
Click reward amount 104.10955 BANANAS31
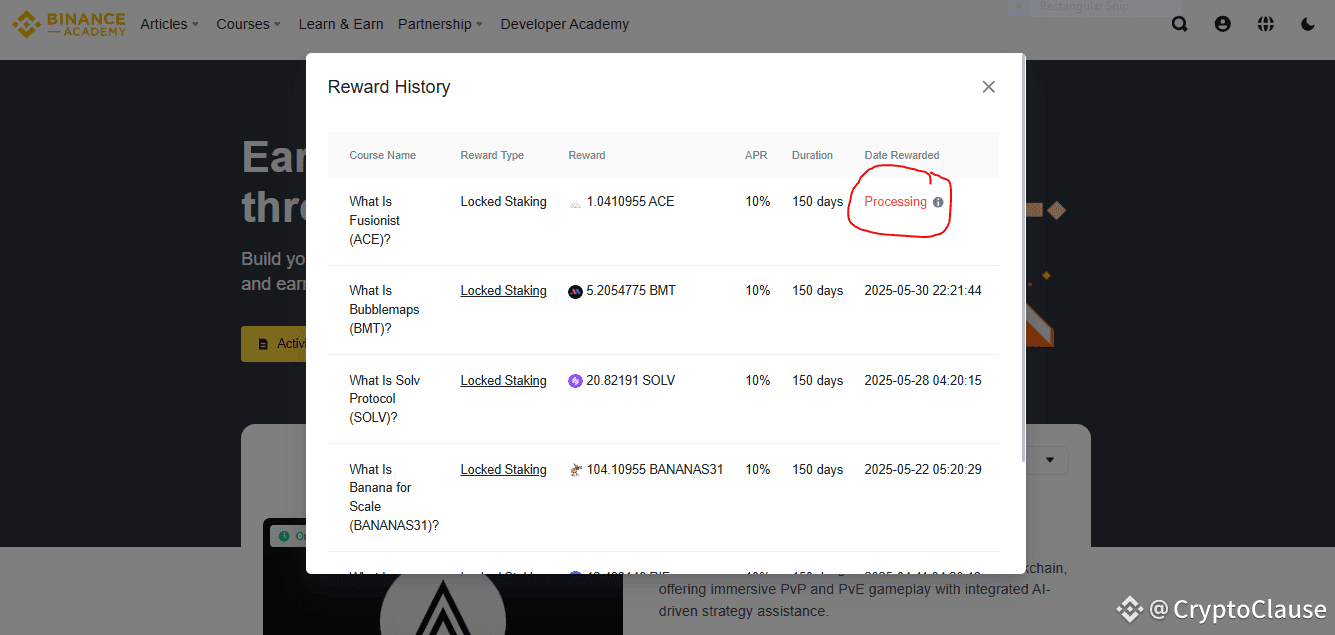tap(655, 470)
